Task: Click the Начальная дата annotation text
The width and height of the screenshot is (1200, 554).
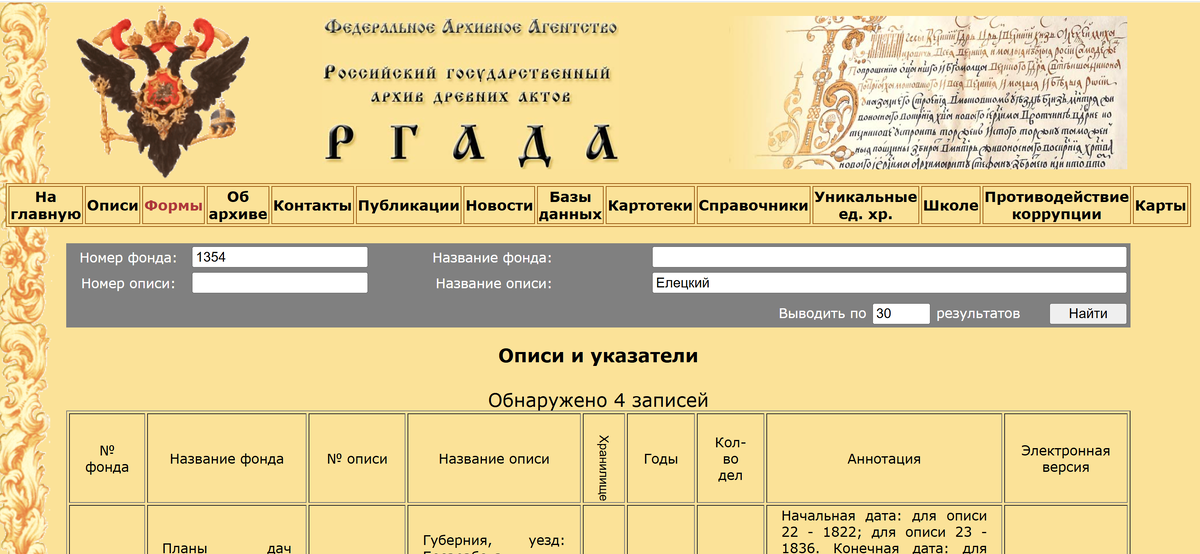Action: coord(884,532)
